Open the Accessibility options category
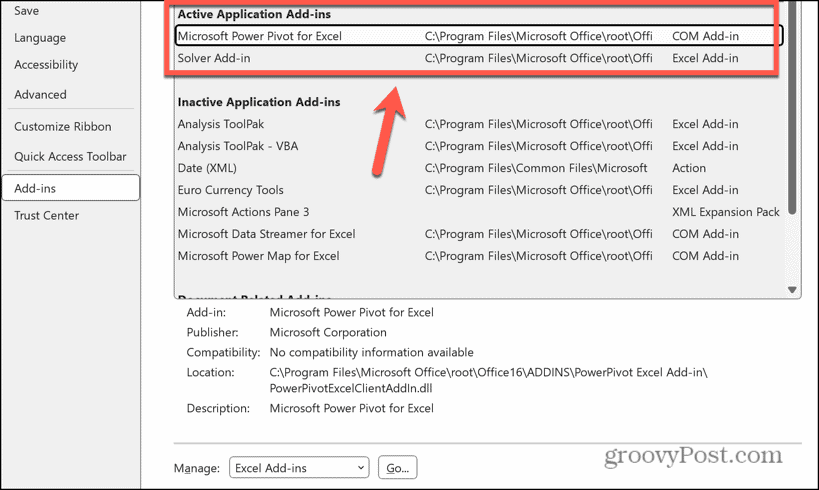 click(x=46, y=65)
